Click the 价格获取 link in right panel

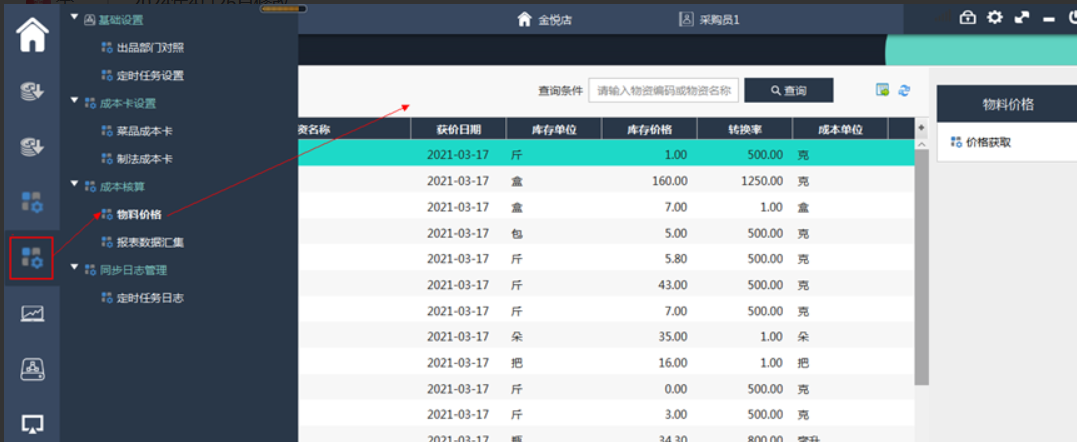(x=988, y=142)
